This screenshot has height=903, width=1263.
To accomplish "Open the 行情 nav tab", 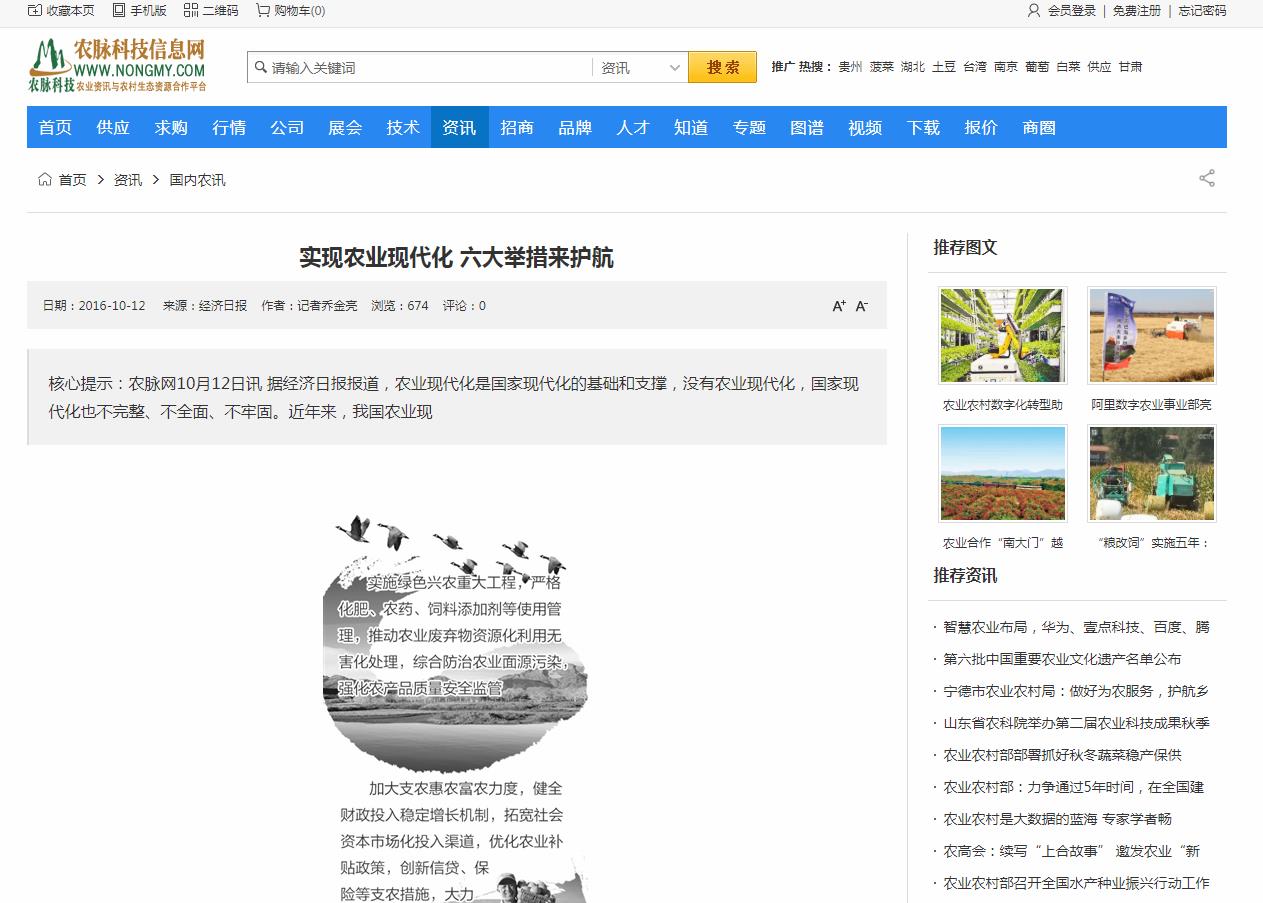I will pyautogui.click(x=229, y=127).
